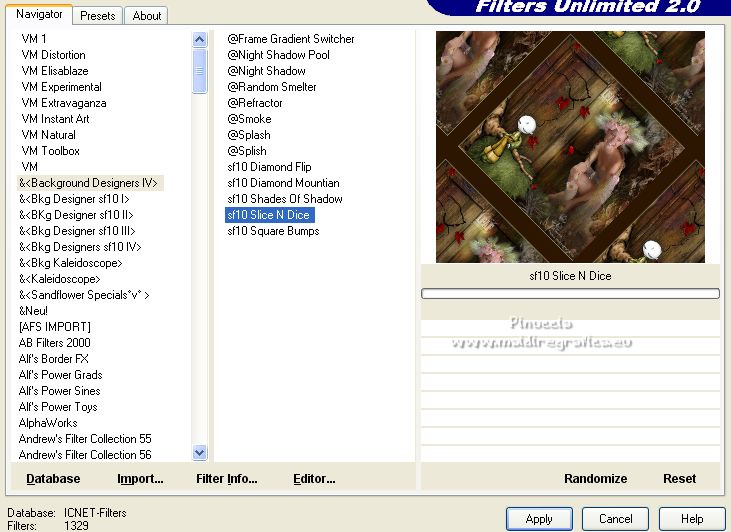
Task: Select Andrew's Filter Collection 56
Action: pos(85,455)
